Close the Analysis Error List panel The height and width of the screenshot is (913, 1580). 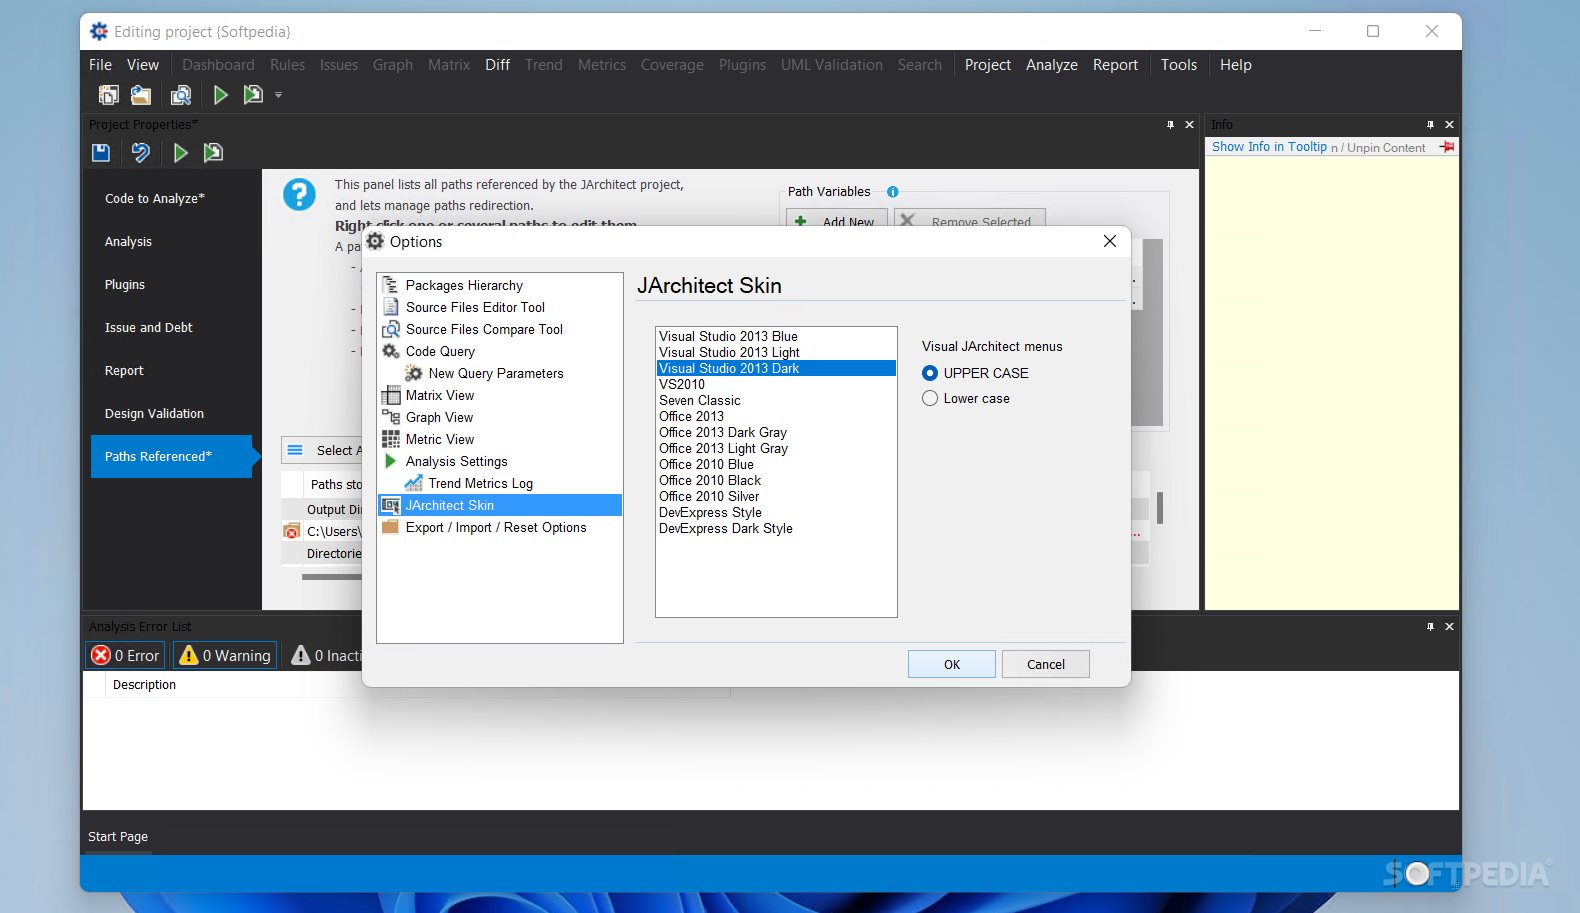coord(1449,627)
